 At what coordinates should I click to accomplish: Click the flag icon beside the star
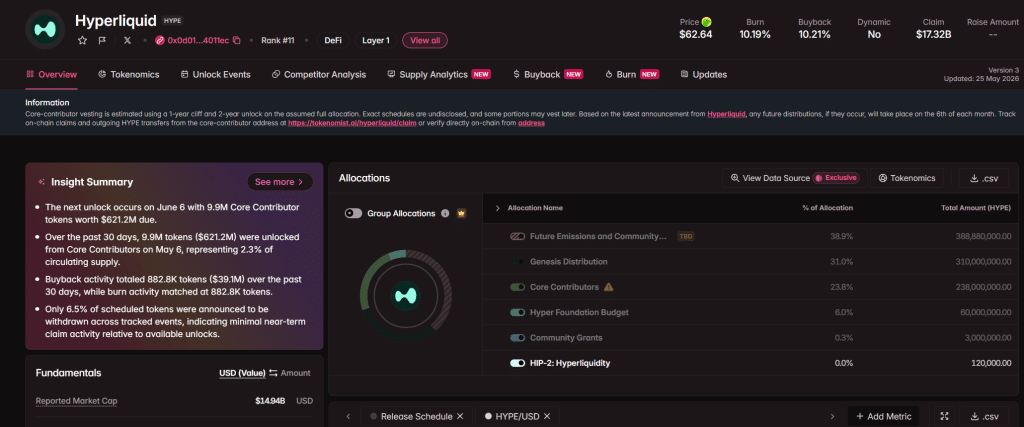point(102,40)
